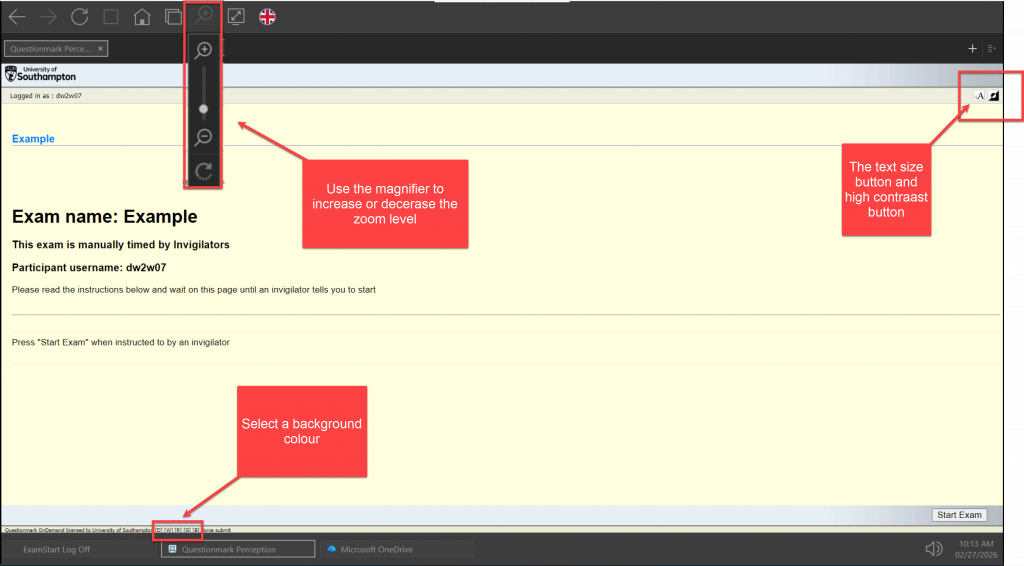Toggle the high contrast button
The height and width of the screenshot is (566, 1024).
(x=994, y=96)
